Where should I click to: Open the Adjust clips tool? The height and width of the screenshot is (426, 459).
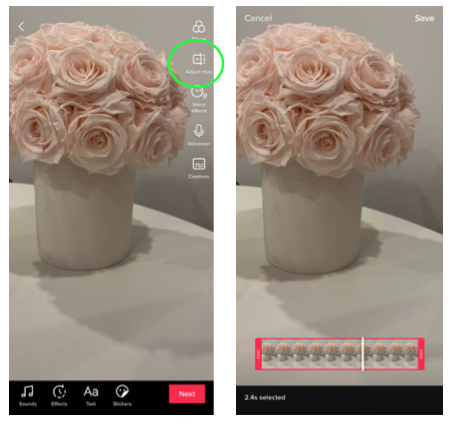click(x=199, y=63)
